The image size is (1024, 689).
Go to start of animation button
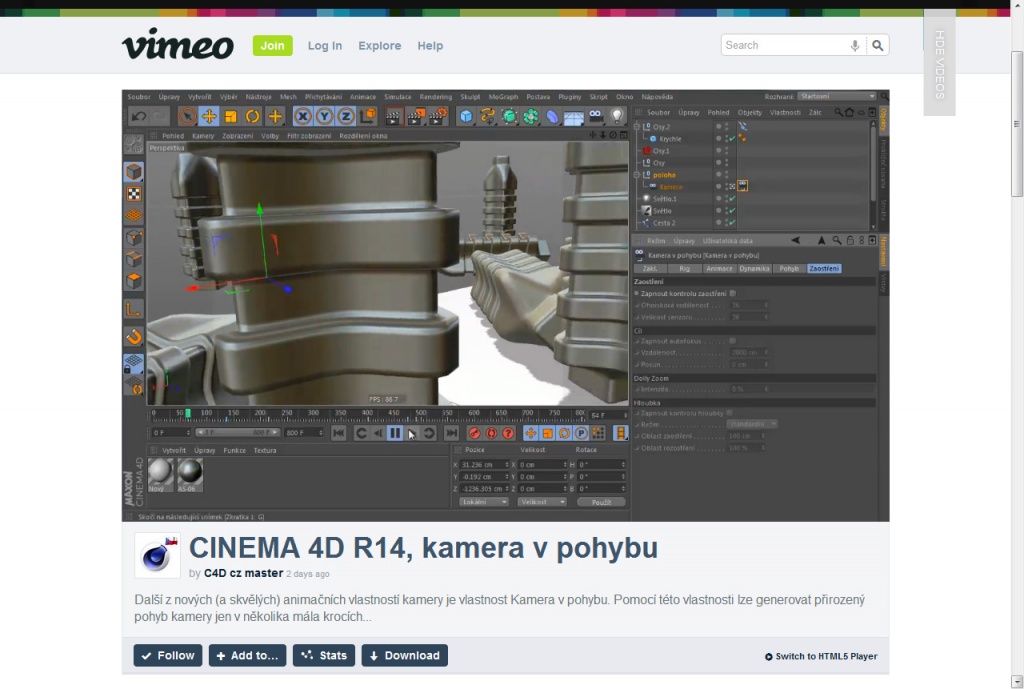click(x=338, y=433)
